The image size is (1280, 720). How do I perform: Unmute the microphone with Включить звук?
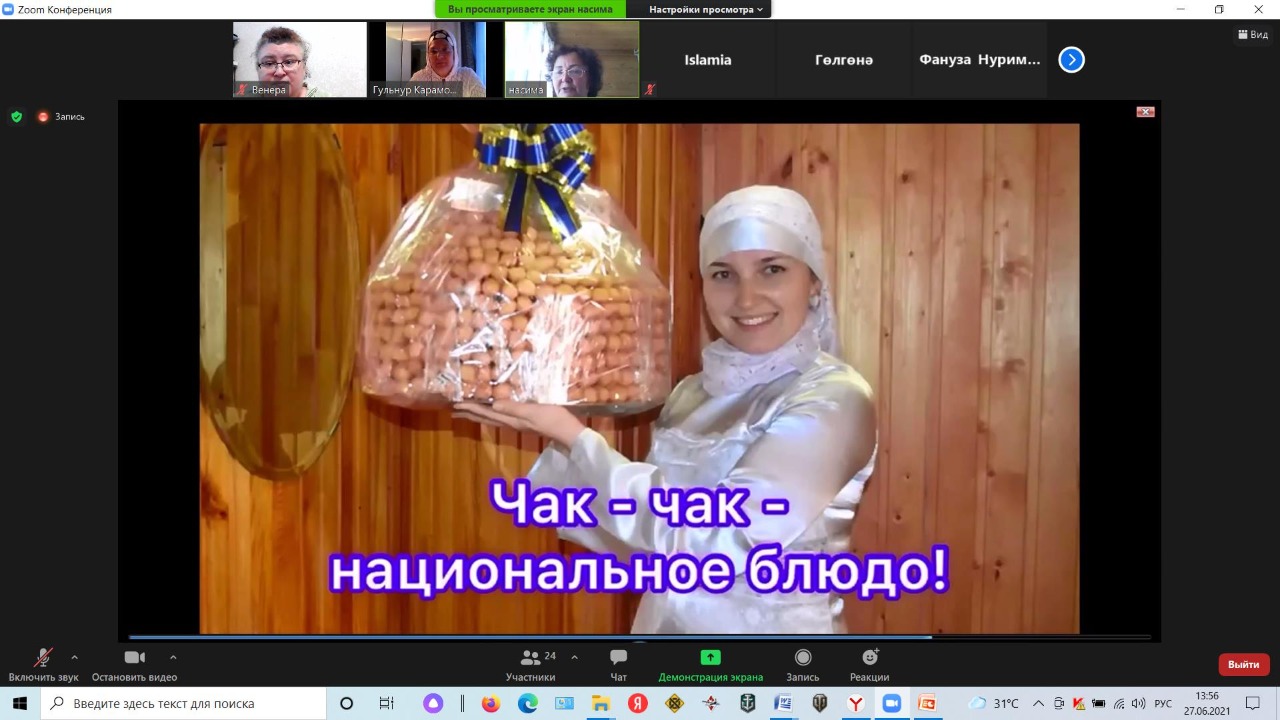pos(43,665)
